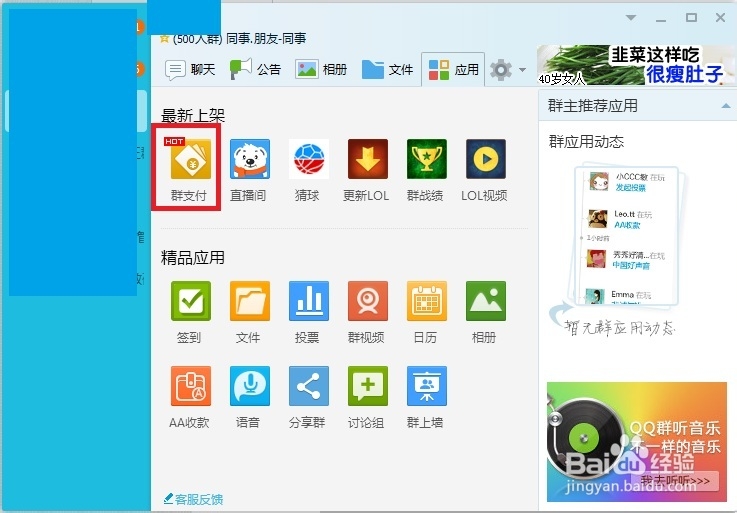Click the 中国好声音 link in feed
This screenshot has height=513, width=737.
pyautogui.click(x=631, y=266)
